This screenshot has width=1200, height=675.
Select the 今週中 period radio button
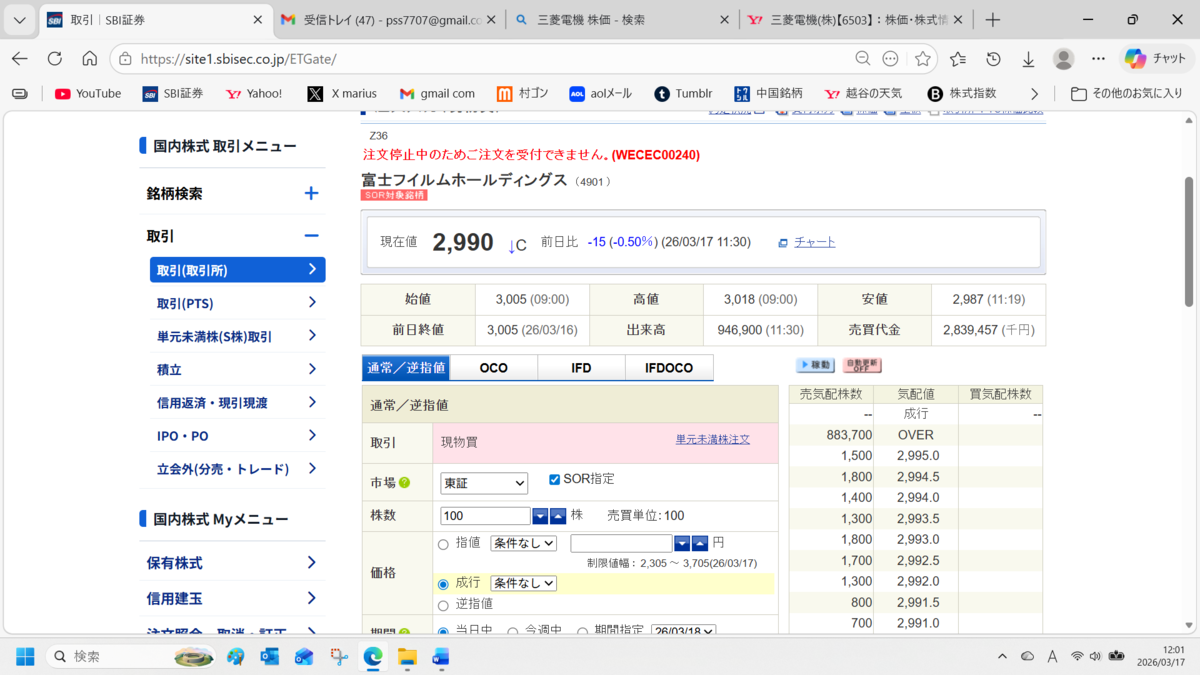(x=512, y=632)
